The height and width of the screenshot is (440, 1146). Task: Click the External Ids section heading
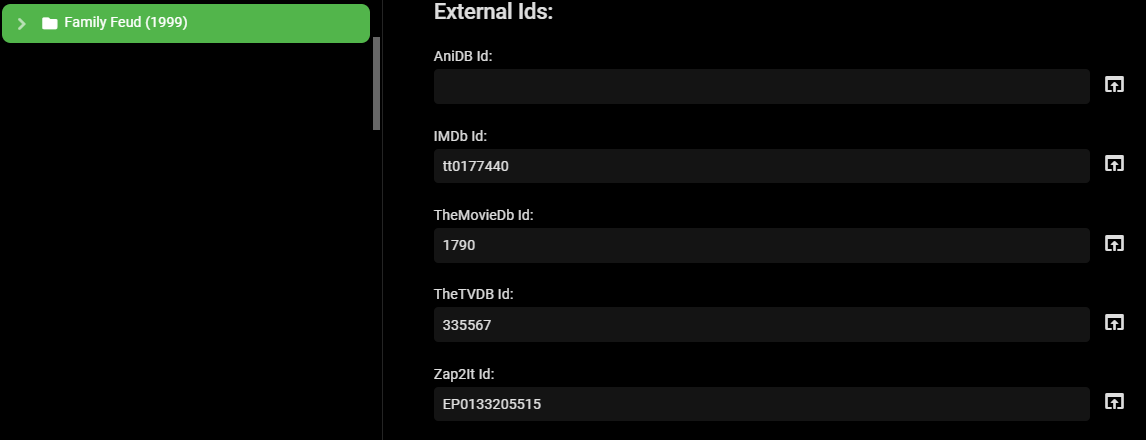(x=493, y=12)
